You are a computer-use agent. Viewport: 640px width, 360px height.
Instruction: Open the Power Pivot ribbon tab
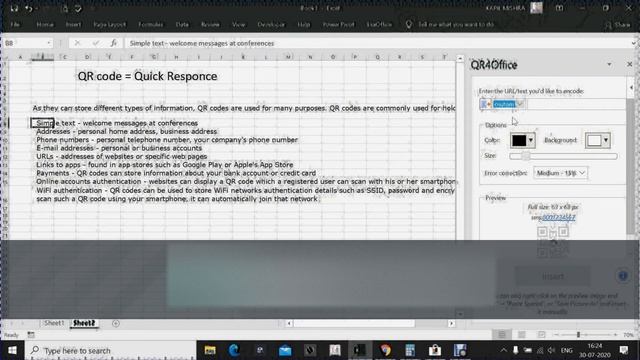tap(338, 24)
